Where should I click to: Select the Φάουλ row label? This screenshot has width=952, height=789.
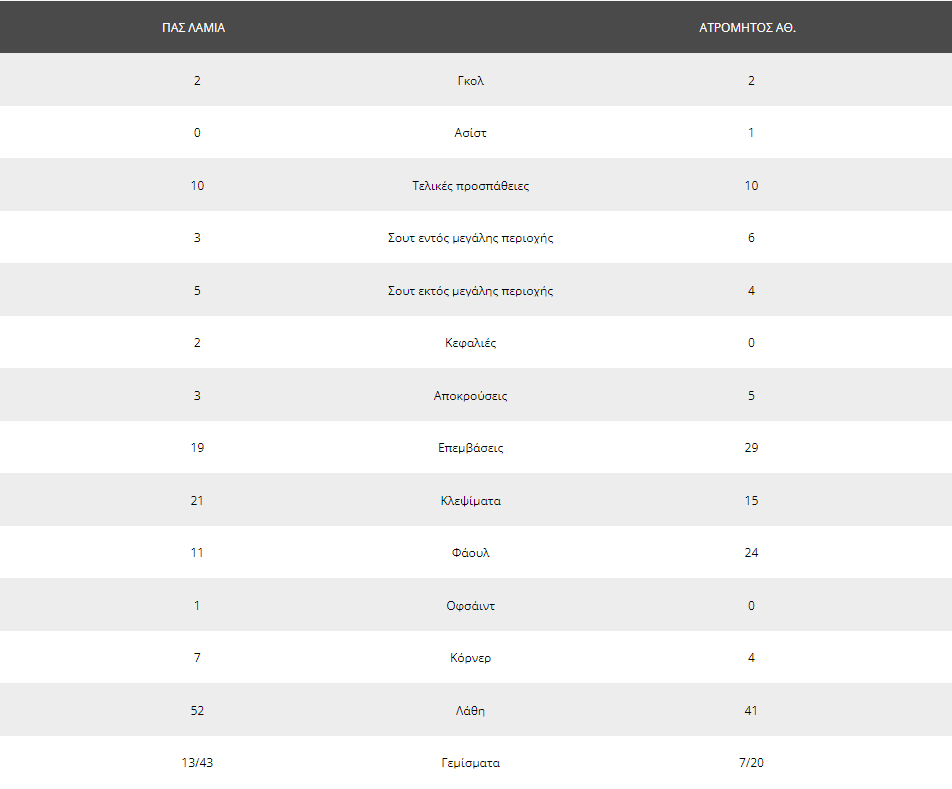tap(471, 553)
